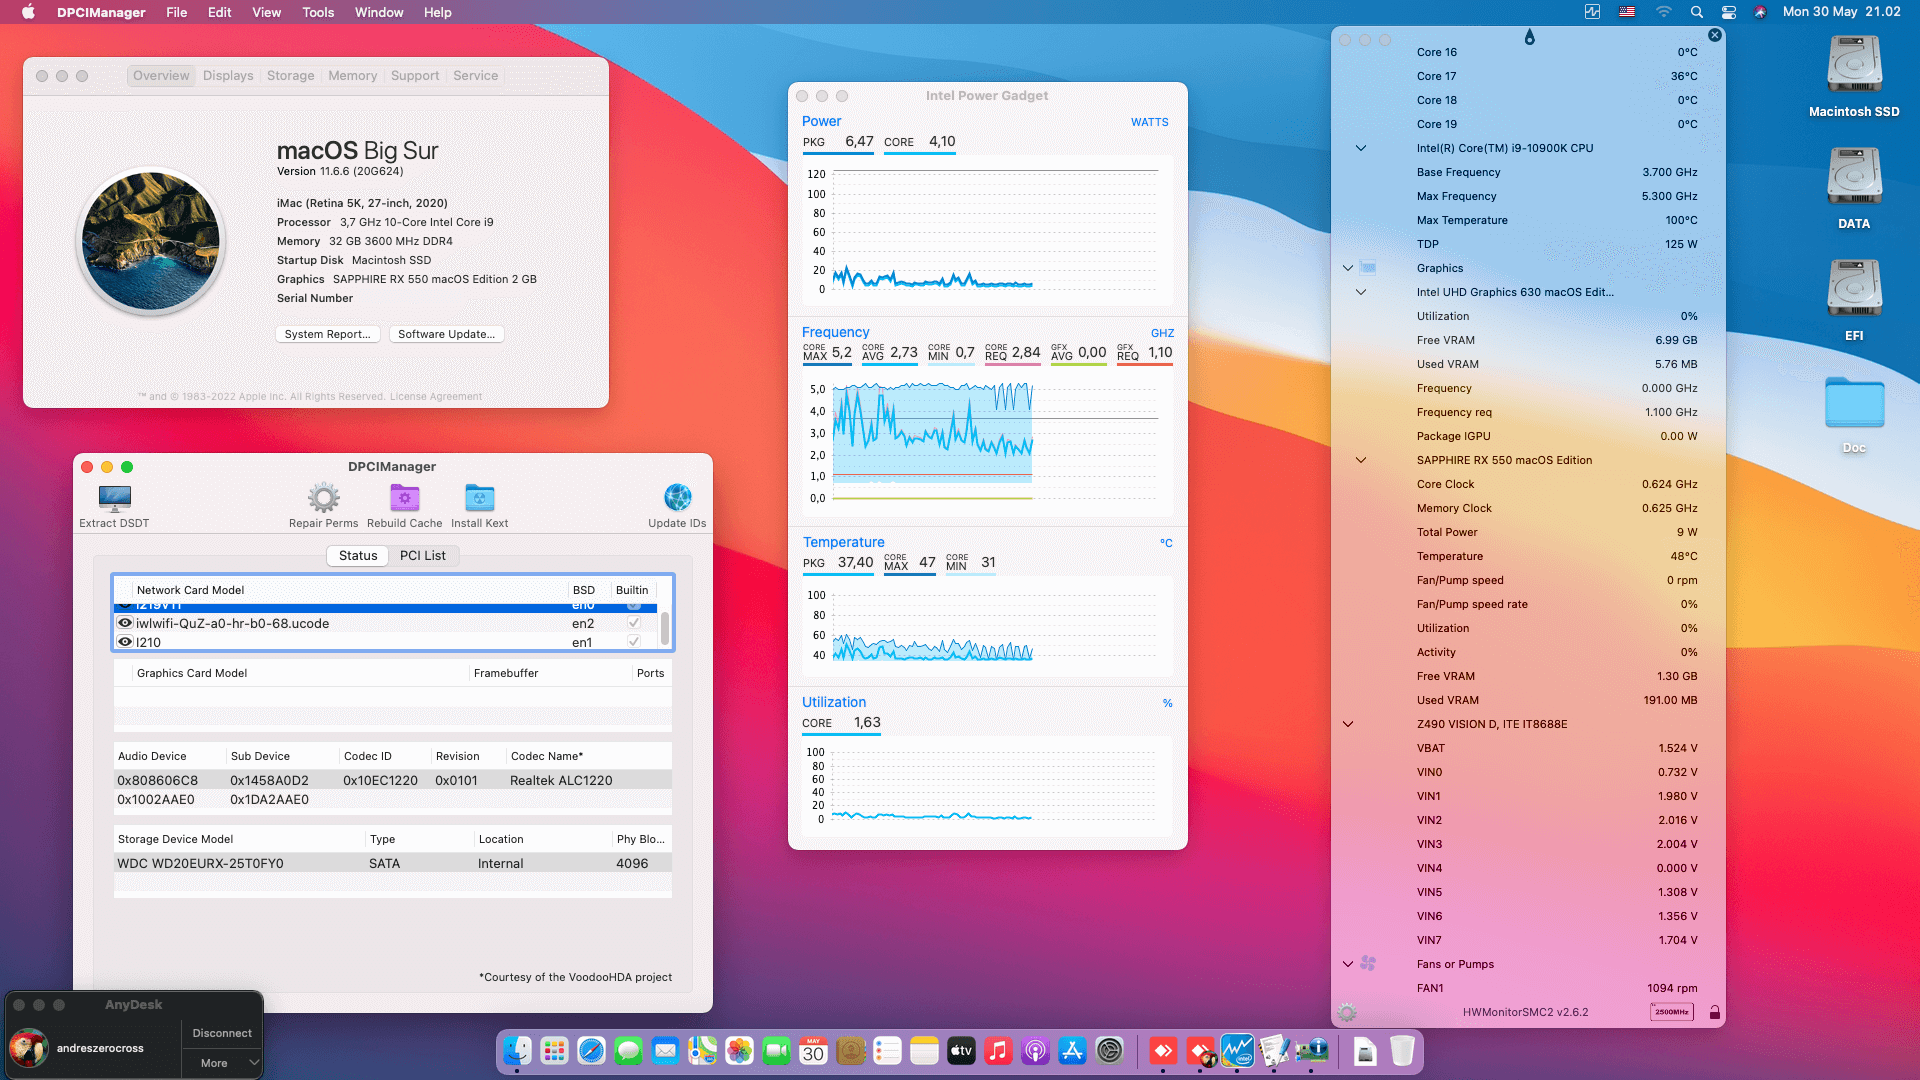1920x1080 pixels.
Task: Open HWMonitorSMC2 preferences gear icon
Action: (x=1347, y=1012)
